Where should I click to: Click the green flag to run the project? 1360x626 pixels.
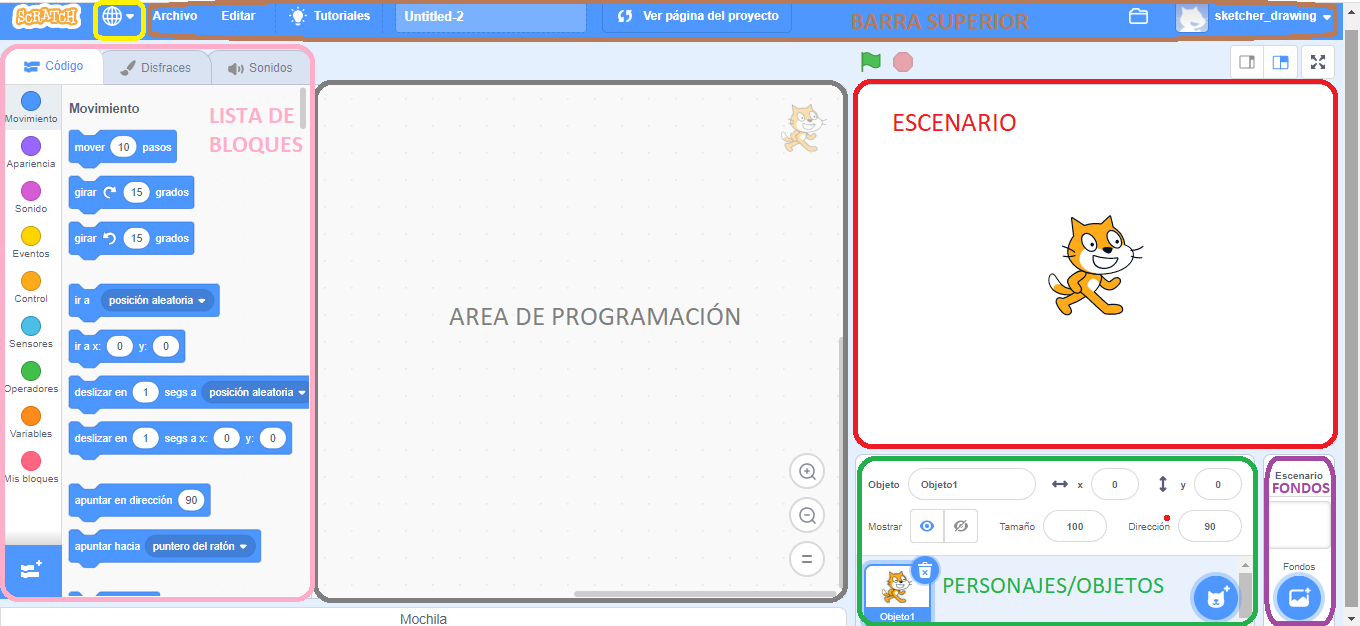tap(870, 61)
